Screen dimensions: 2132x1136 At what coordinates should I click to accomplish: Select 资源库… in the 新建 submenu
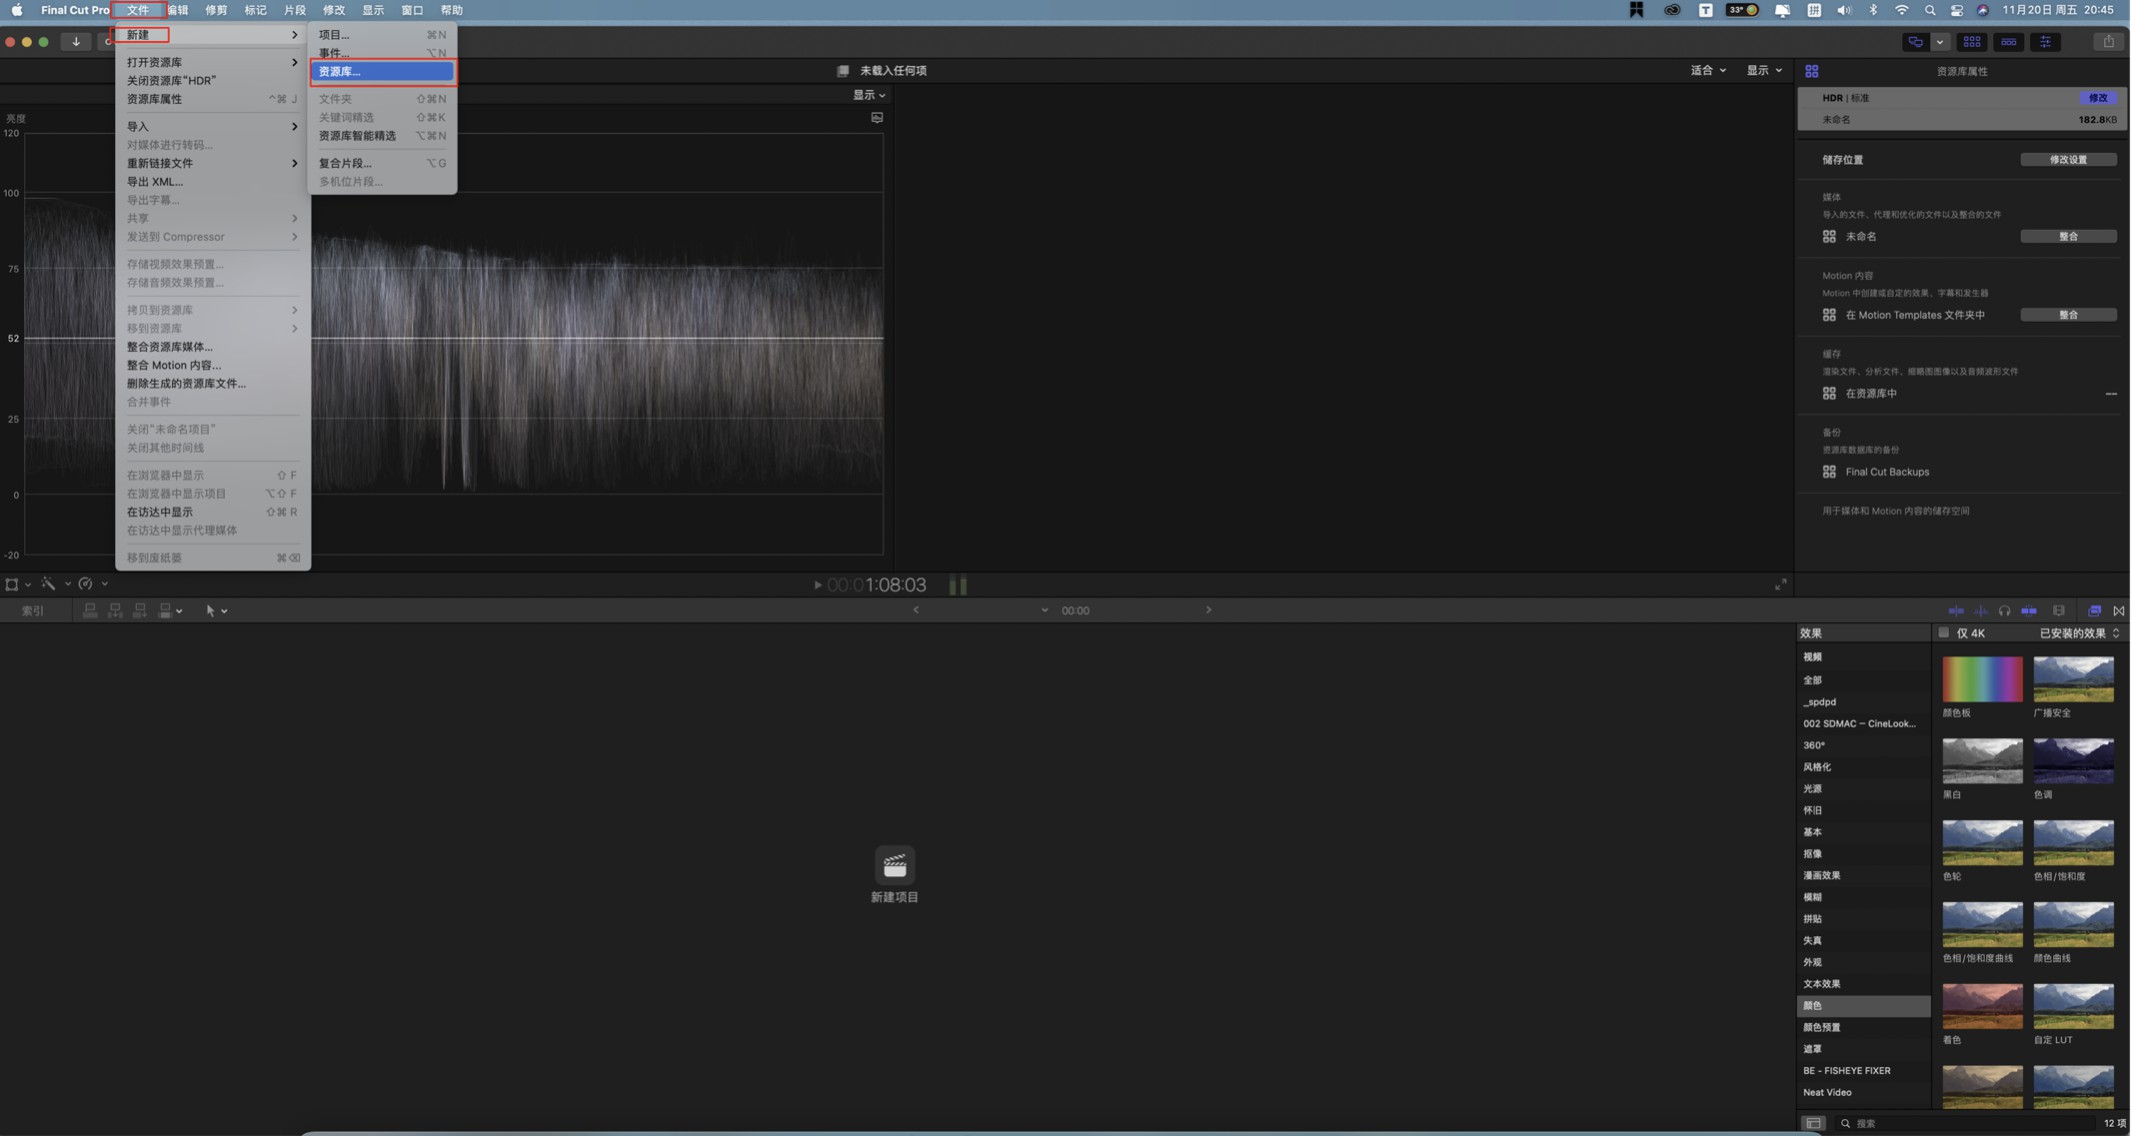[382, 71]
